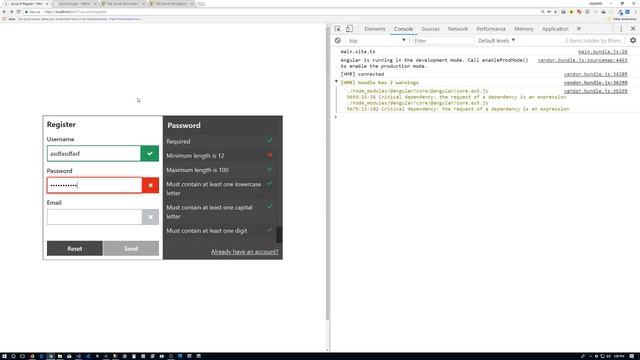This screenshot has width=640, height=360.
Task: Toggle the device toolbar icon in DevTools
Action: [349, 29]
